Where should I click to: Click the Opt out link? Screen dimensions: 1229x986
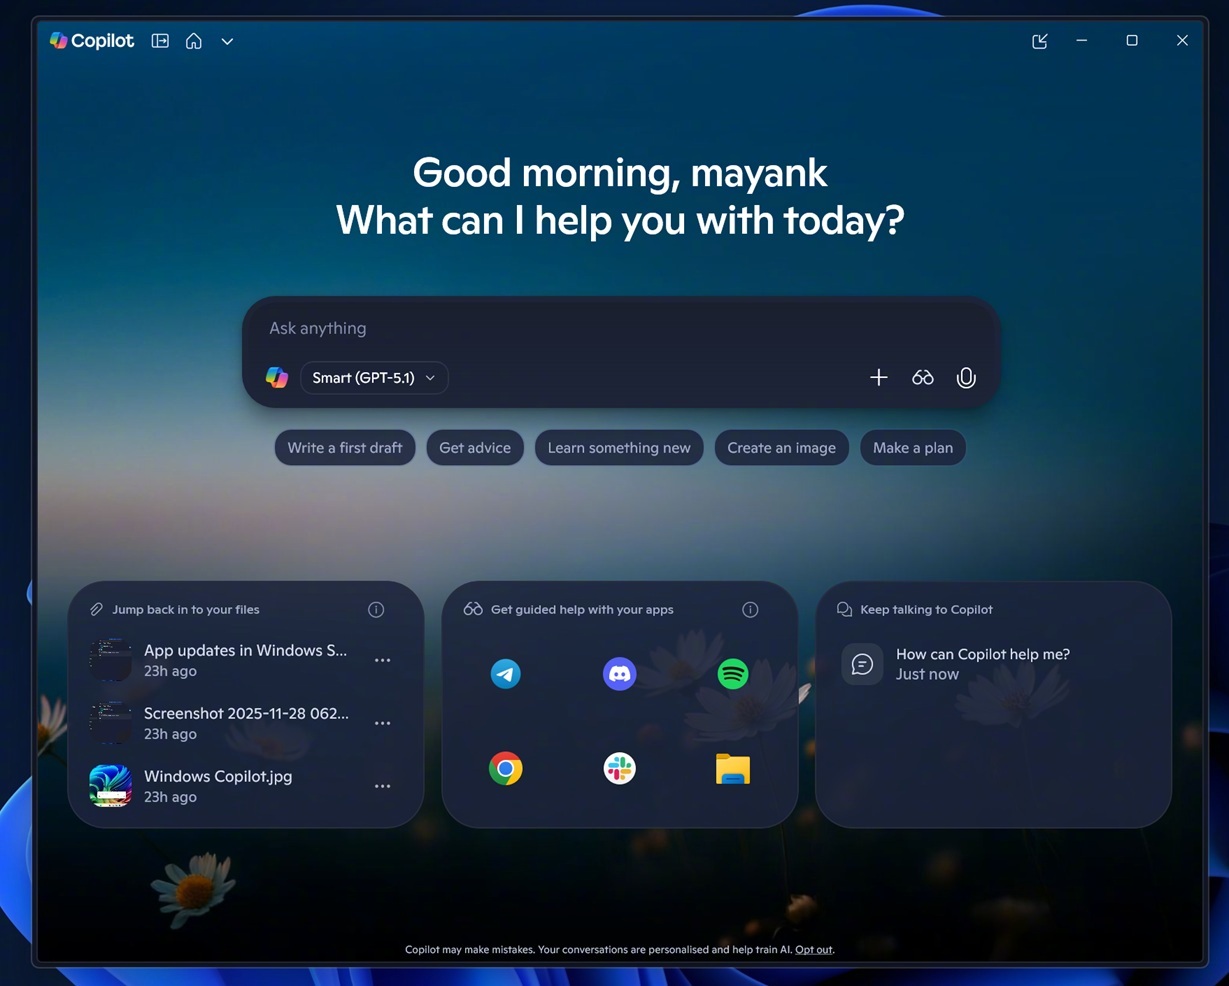pyautogui.click(x=814, y=950)
